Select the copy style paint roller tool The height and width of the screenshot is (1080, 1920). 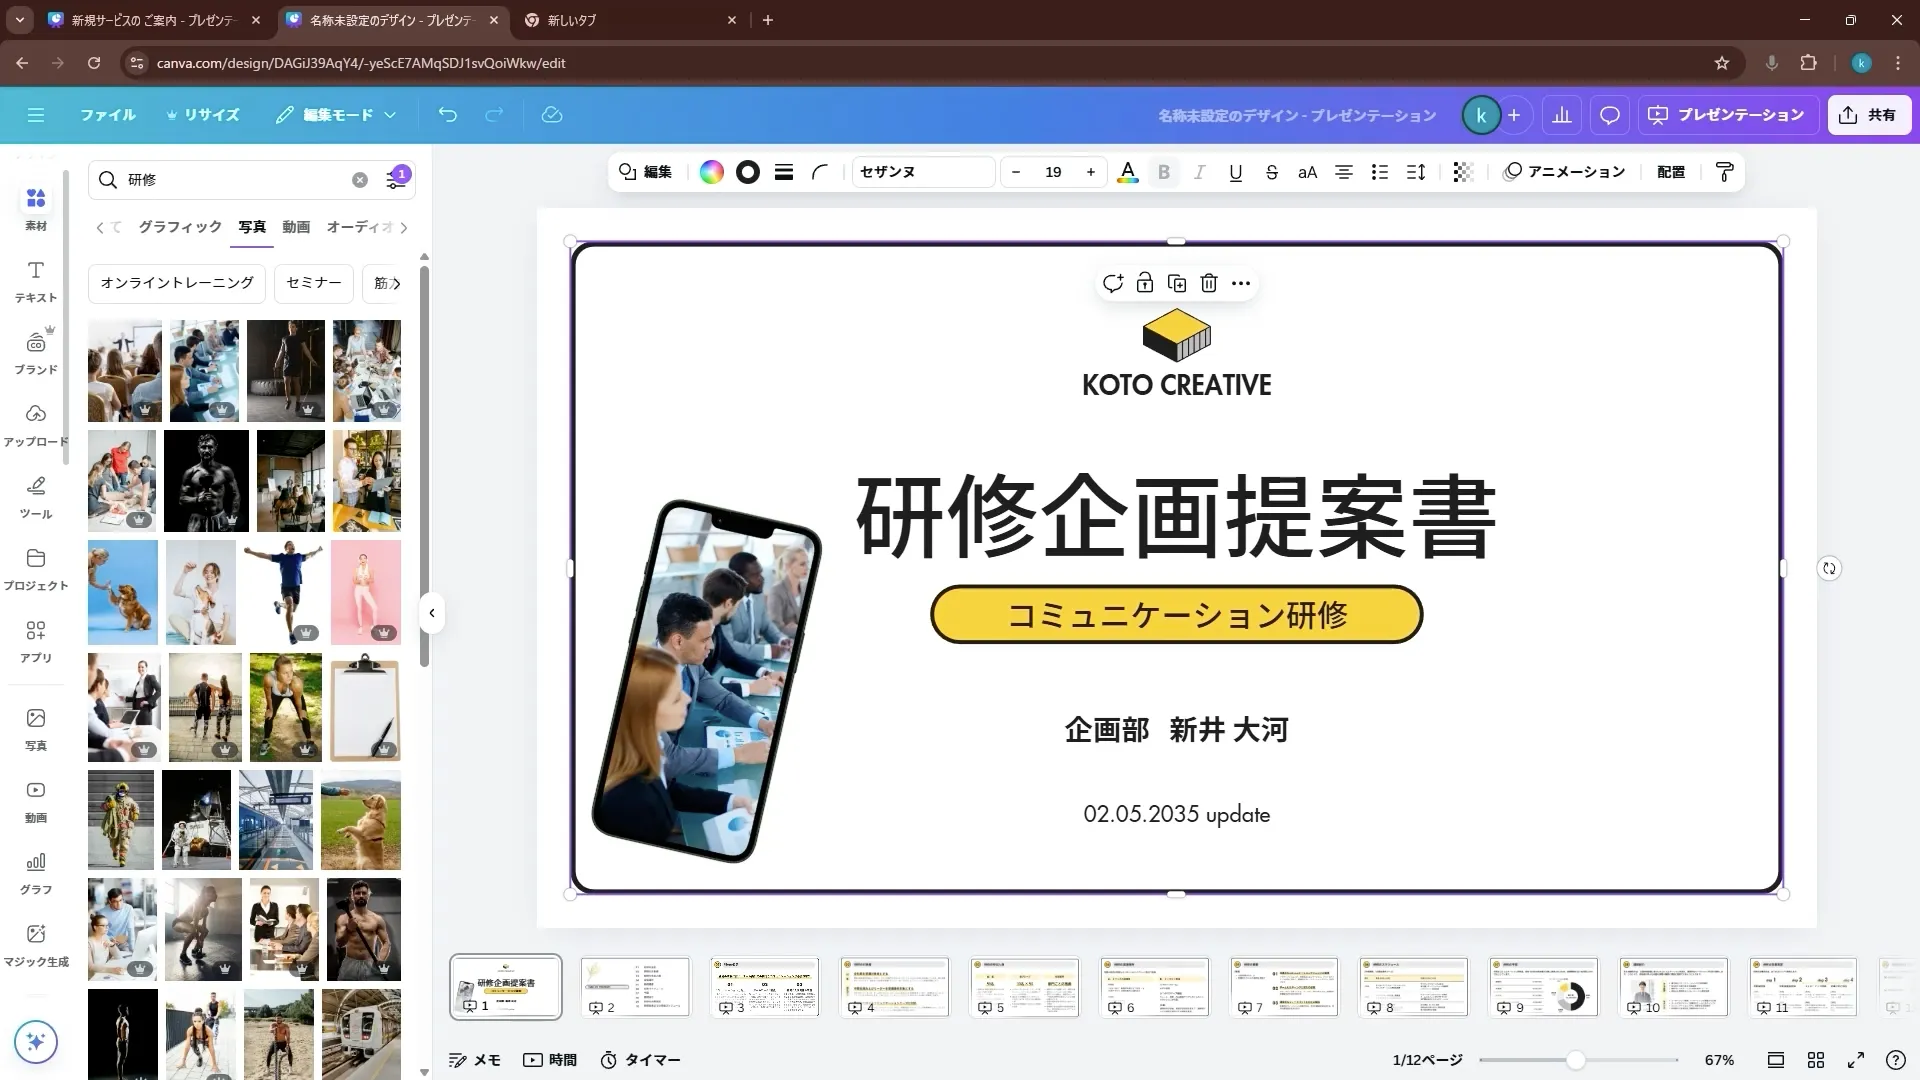click(x=1723, y=172)
